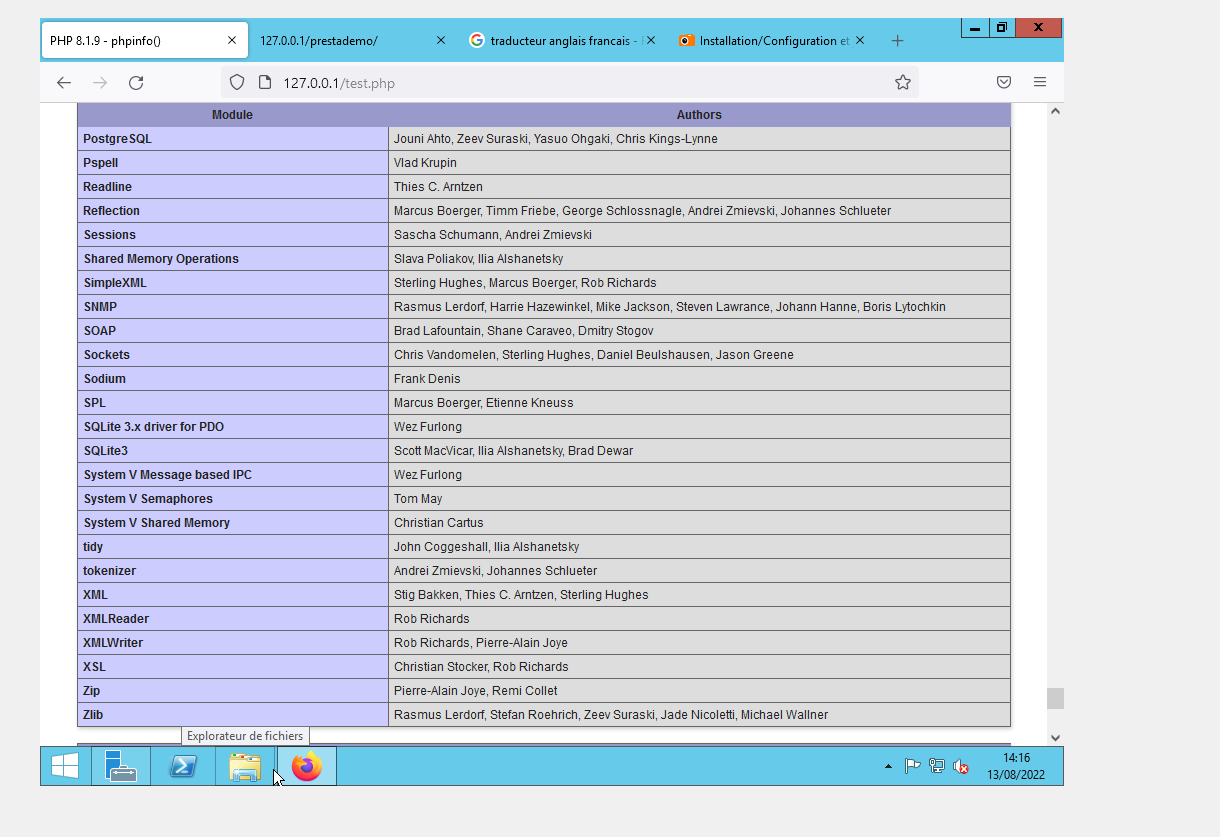Close the traducteur anglais francais tab
Screen dimensions: 1220x837
pyautogui.click(x=651, y=41)
